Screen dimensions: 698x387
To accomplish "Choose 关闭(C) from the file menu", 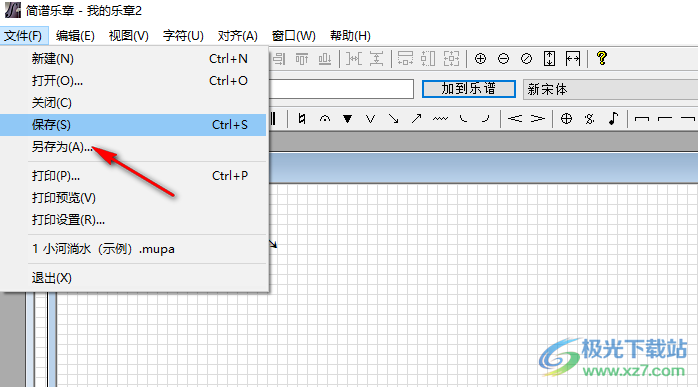I will tap(134, 103).
